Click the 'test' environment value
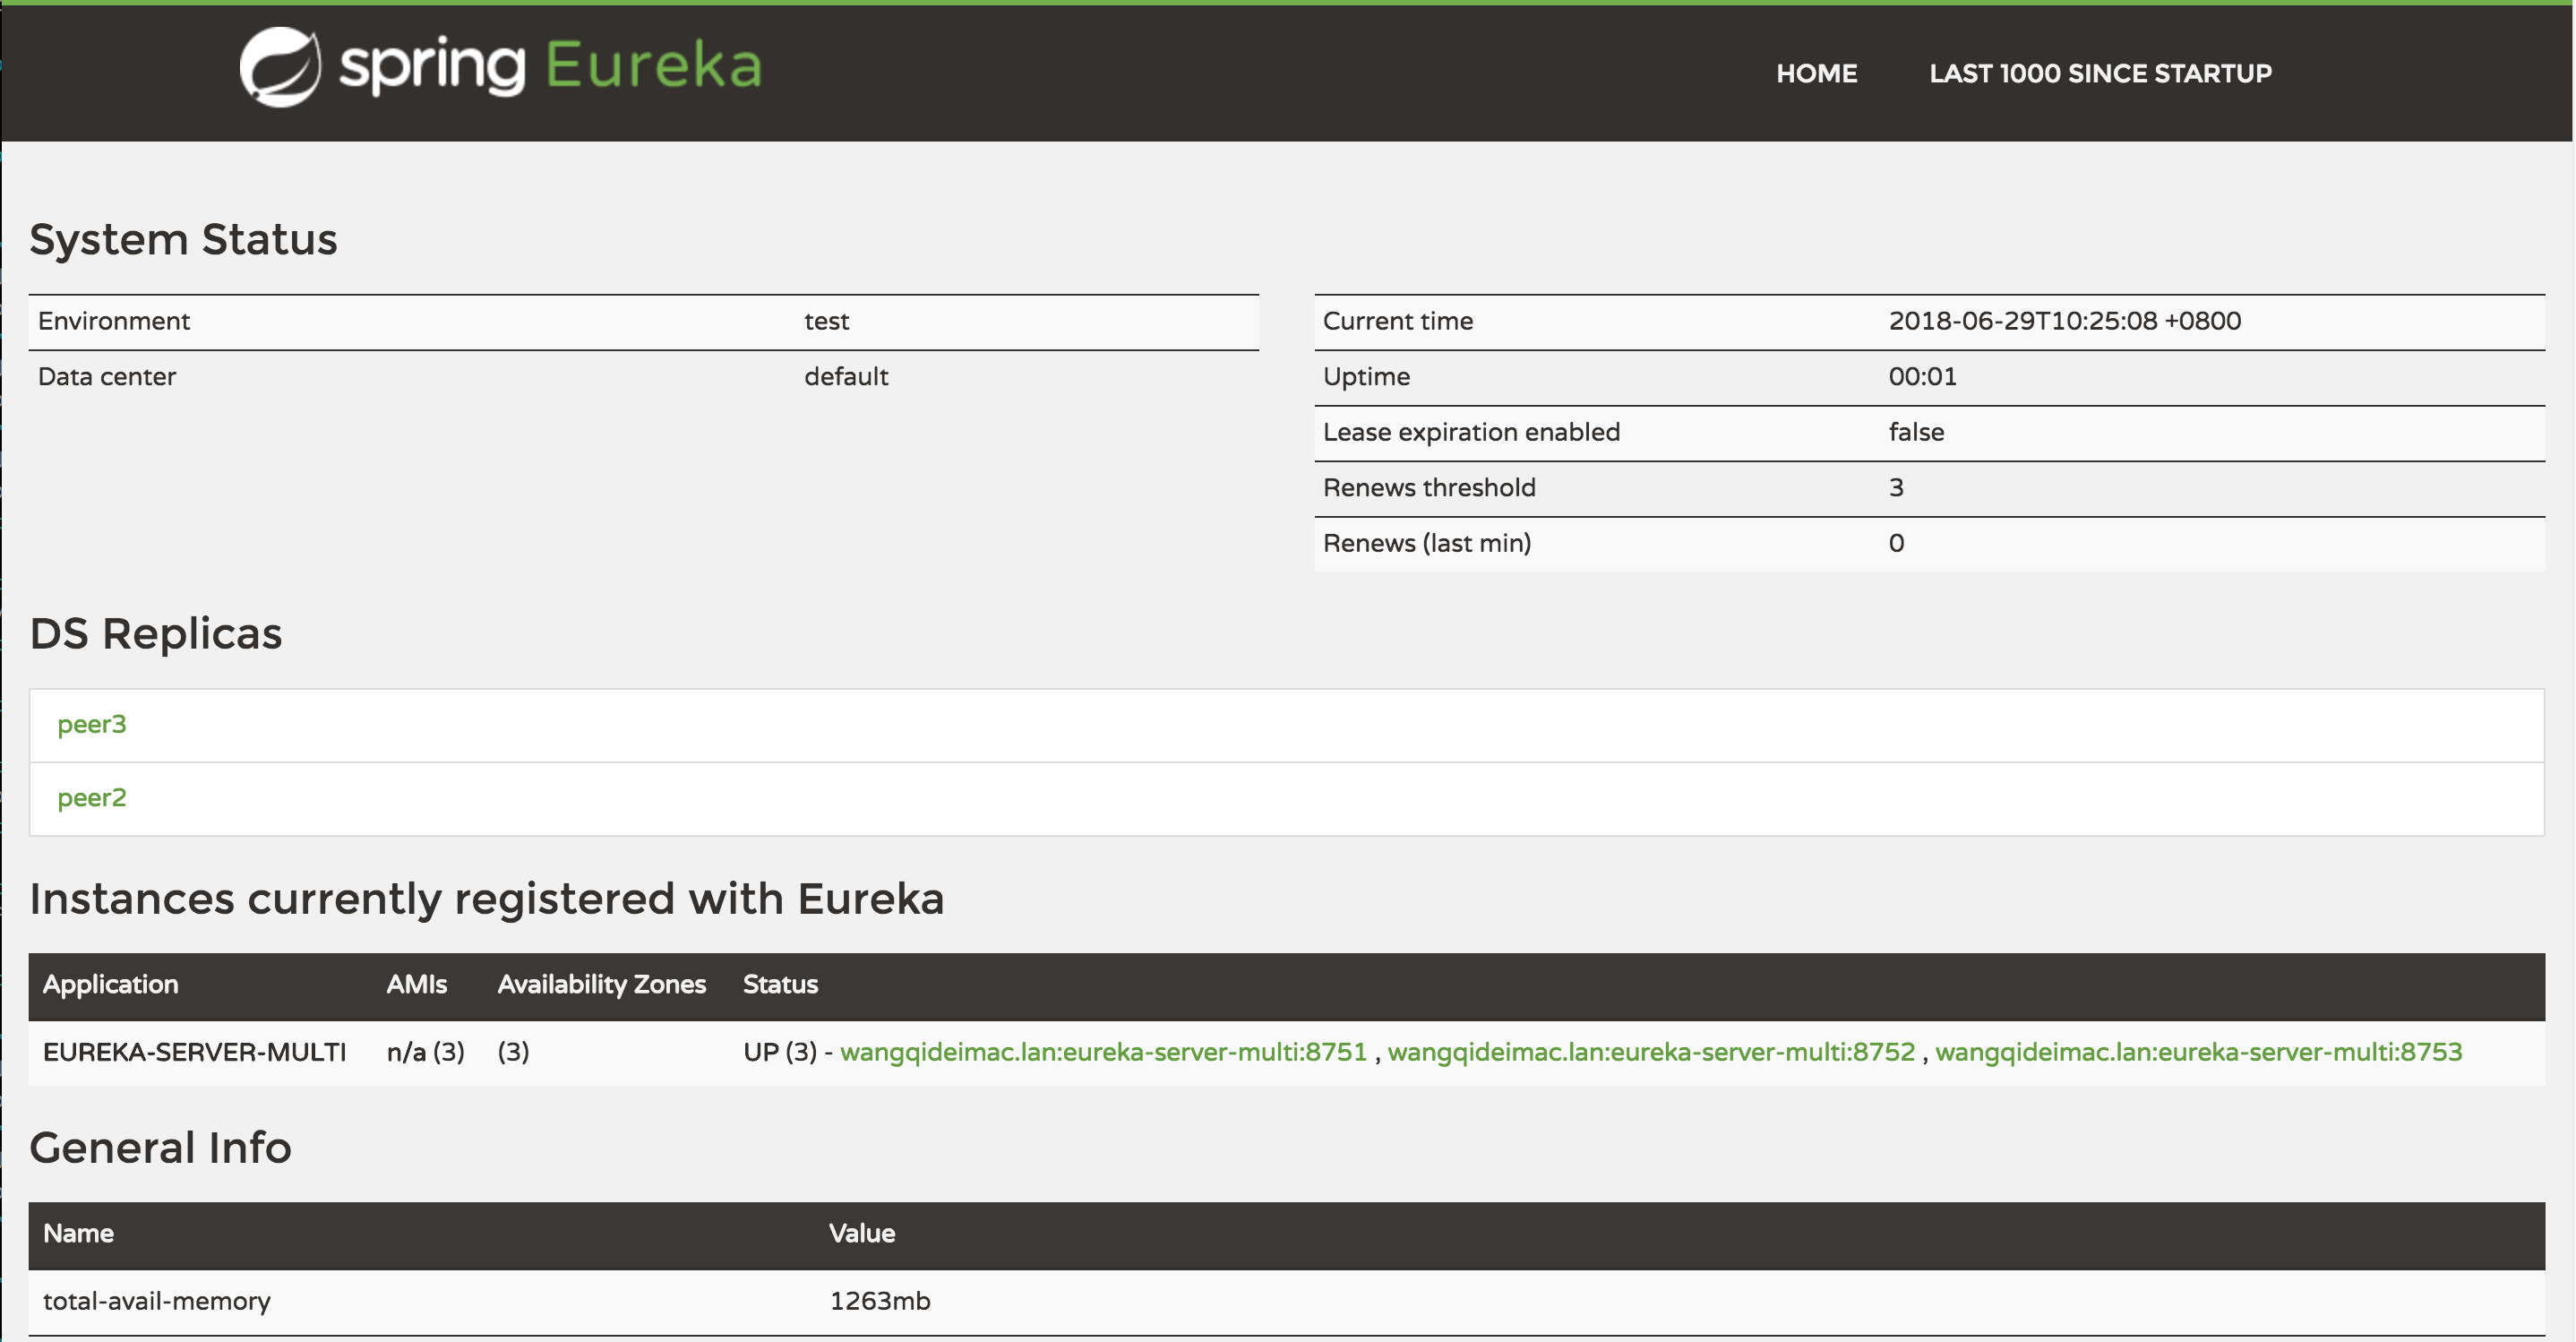2576x1342 pixels. pos(827,321)
